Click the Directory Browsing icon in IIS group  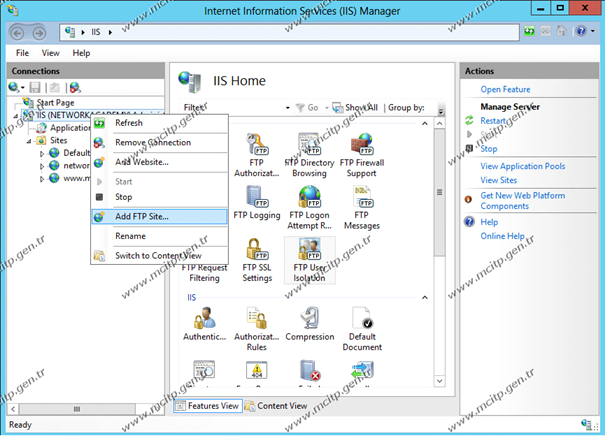tap(204, 370)
